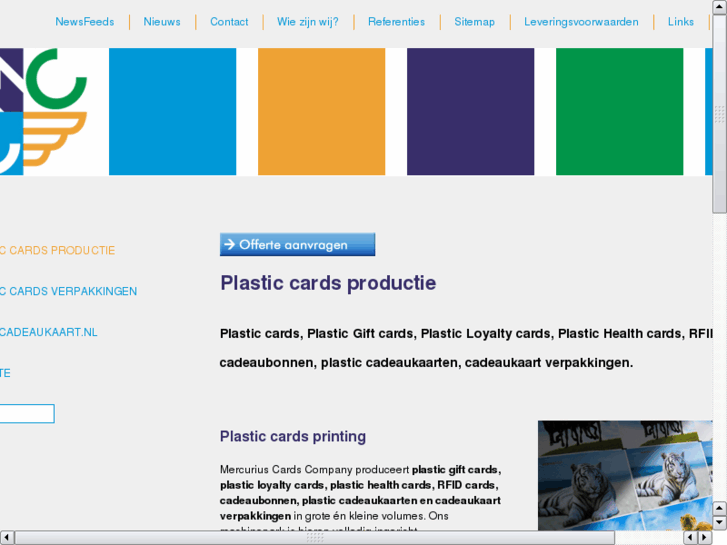Click the Mercurius Cards Company logo
The image size is (727, 545).
click(x=43, y=111)
